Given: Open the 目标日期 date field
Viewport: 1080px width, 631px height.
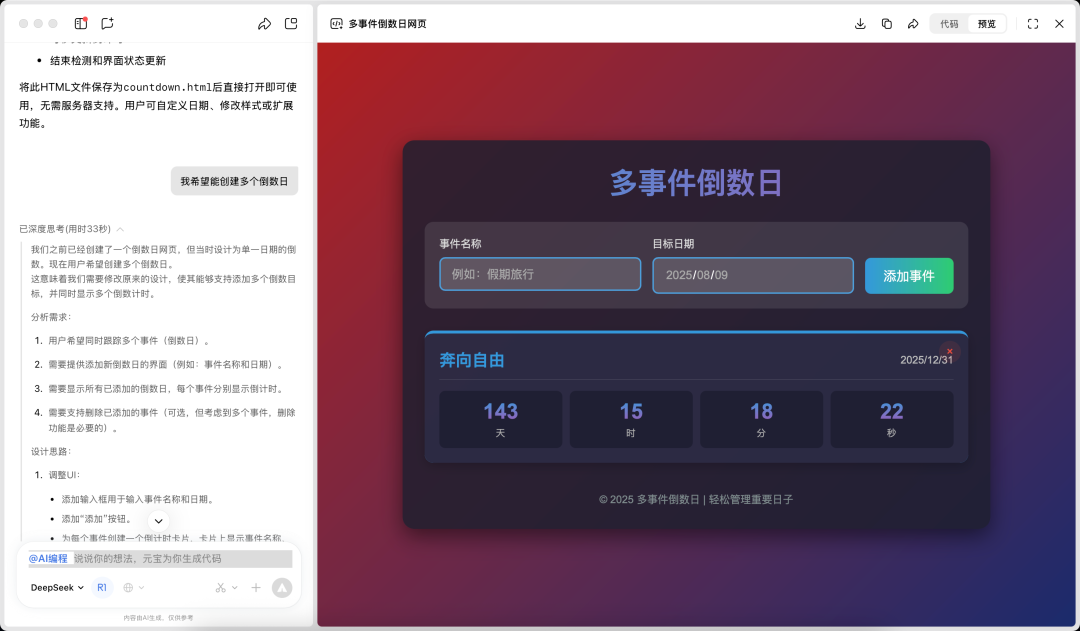Looking at the screenshot, I should pos(753,275).
